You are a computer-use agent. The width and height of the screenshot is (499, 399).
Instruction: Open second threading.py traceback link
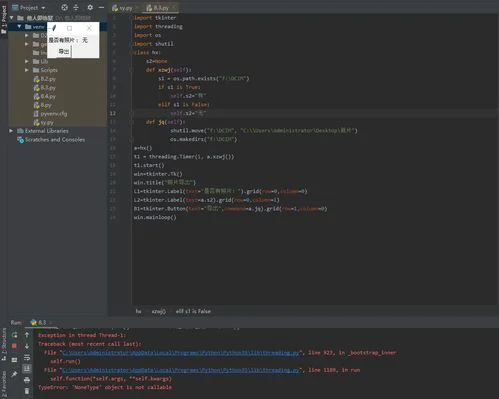(x=180, y=370)
